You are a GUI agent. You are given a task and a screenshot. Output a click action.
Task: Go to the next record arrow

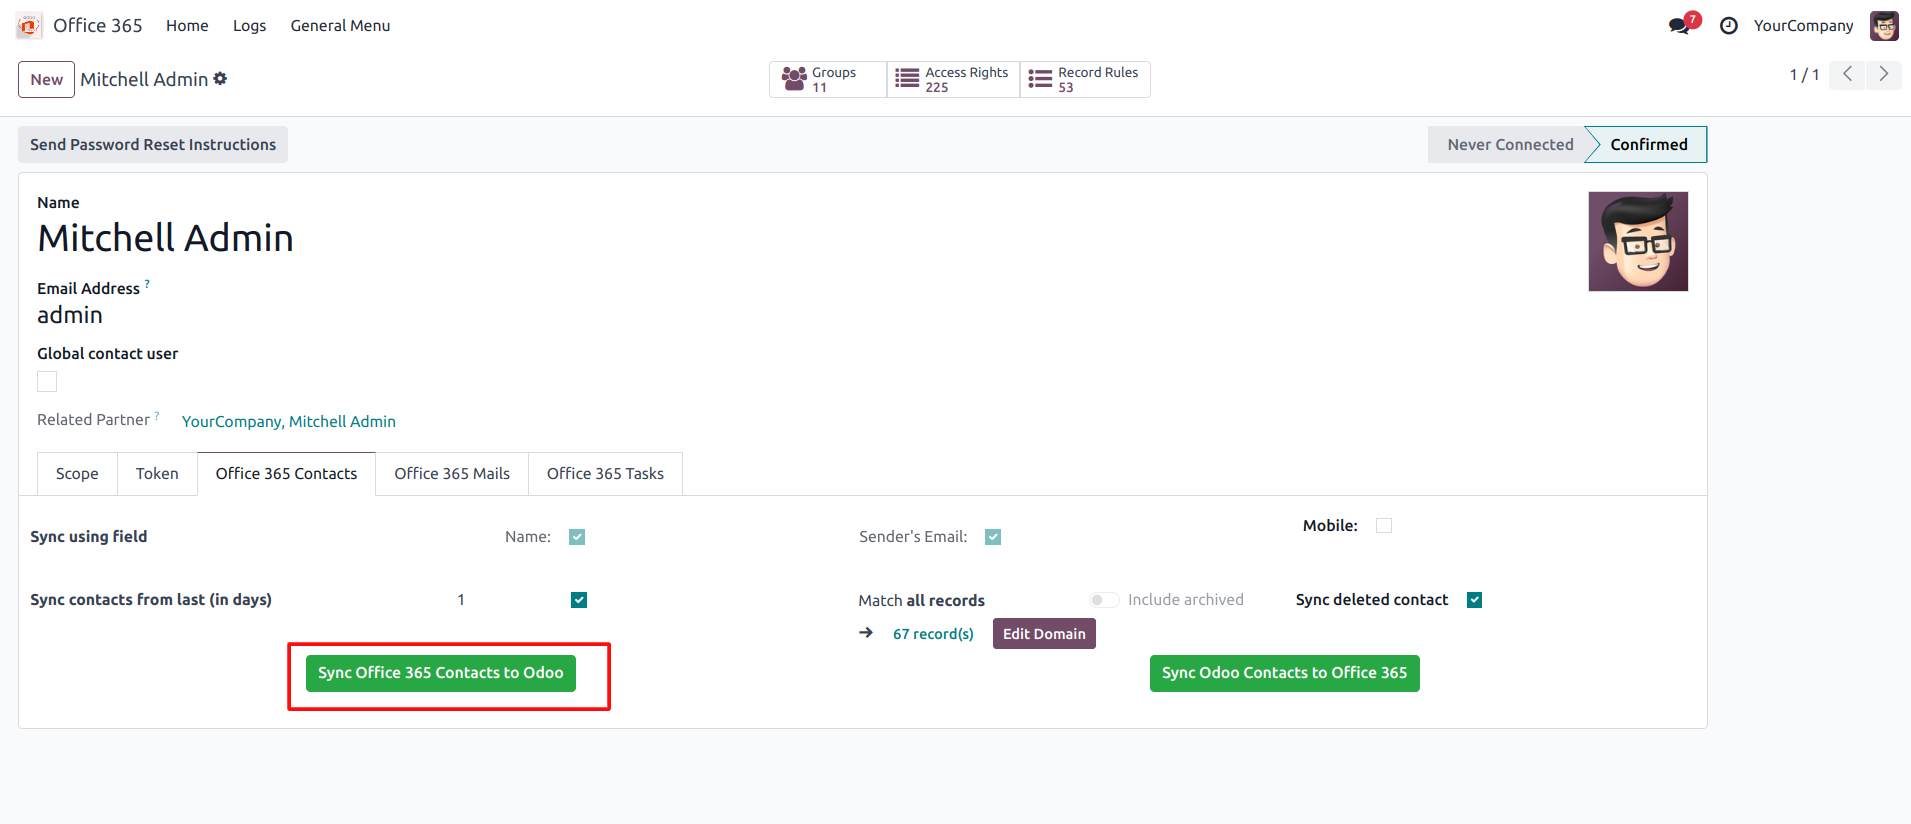[1884, 74]
